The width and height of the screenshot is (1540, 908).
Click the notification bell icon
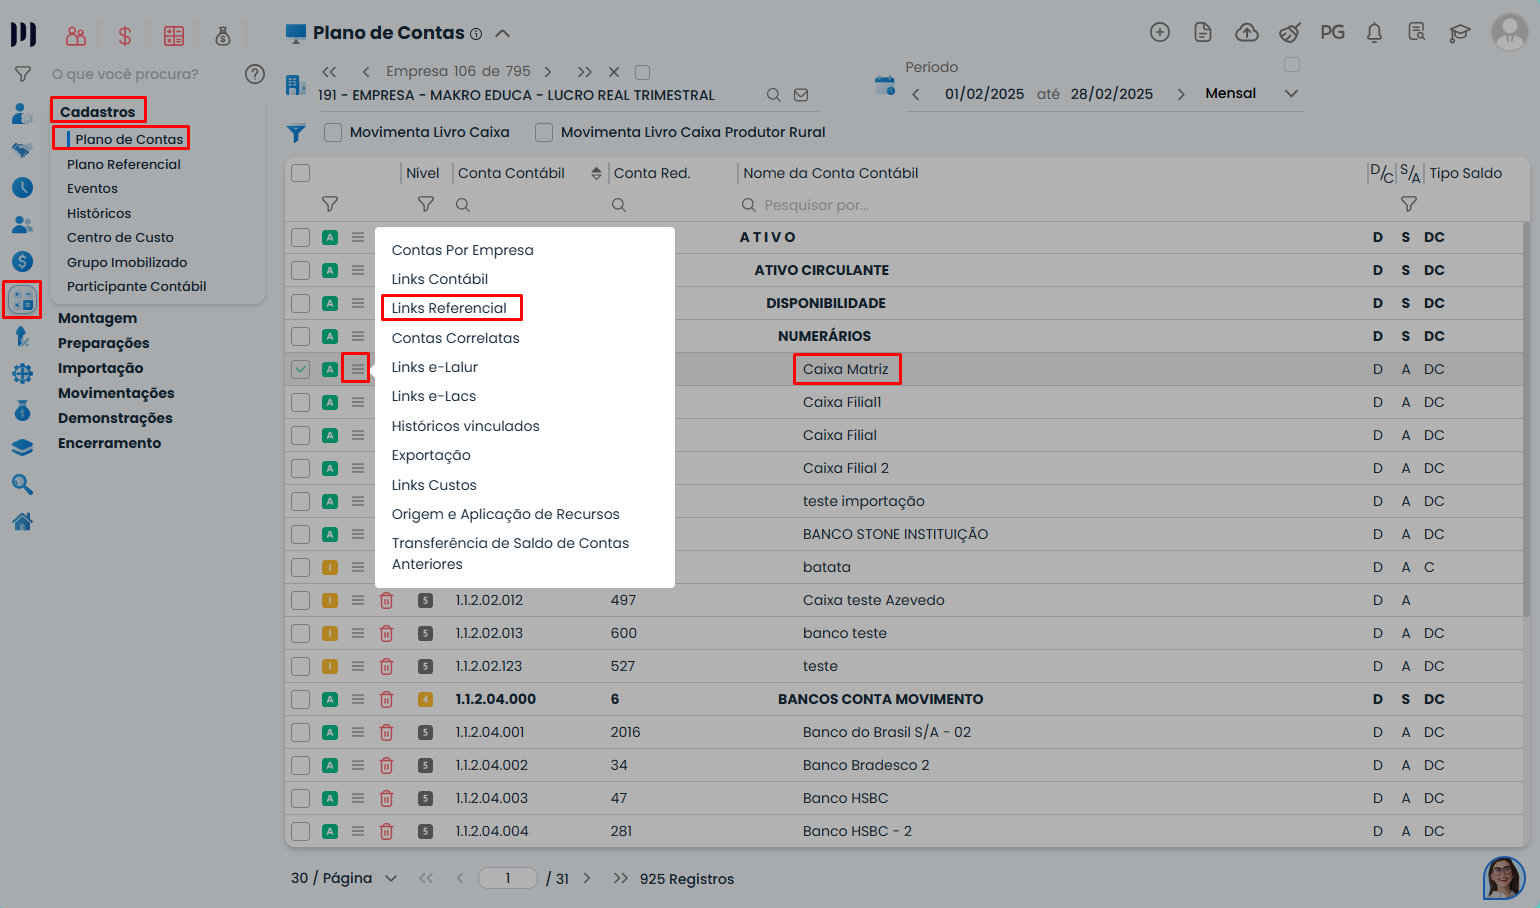[x=1374, y=33]
